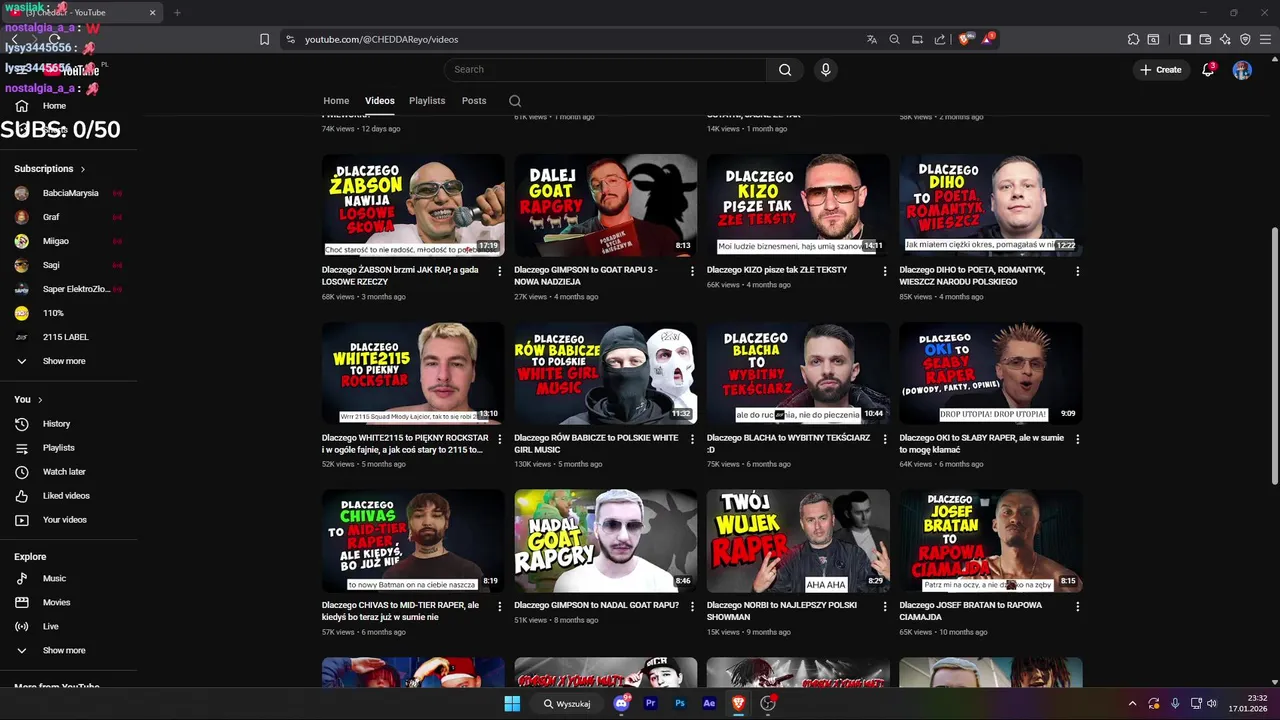Screen dimensions: 1280x720
Task: Open the You section chevron
Action: [40, 400]
